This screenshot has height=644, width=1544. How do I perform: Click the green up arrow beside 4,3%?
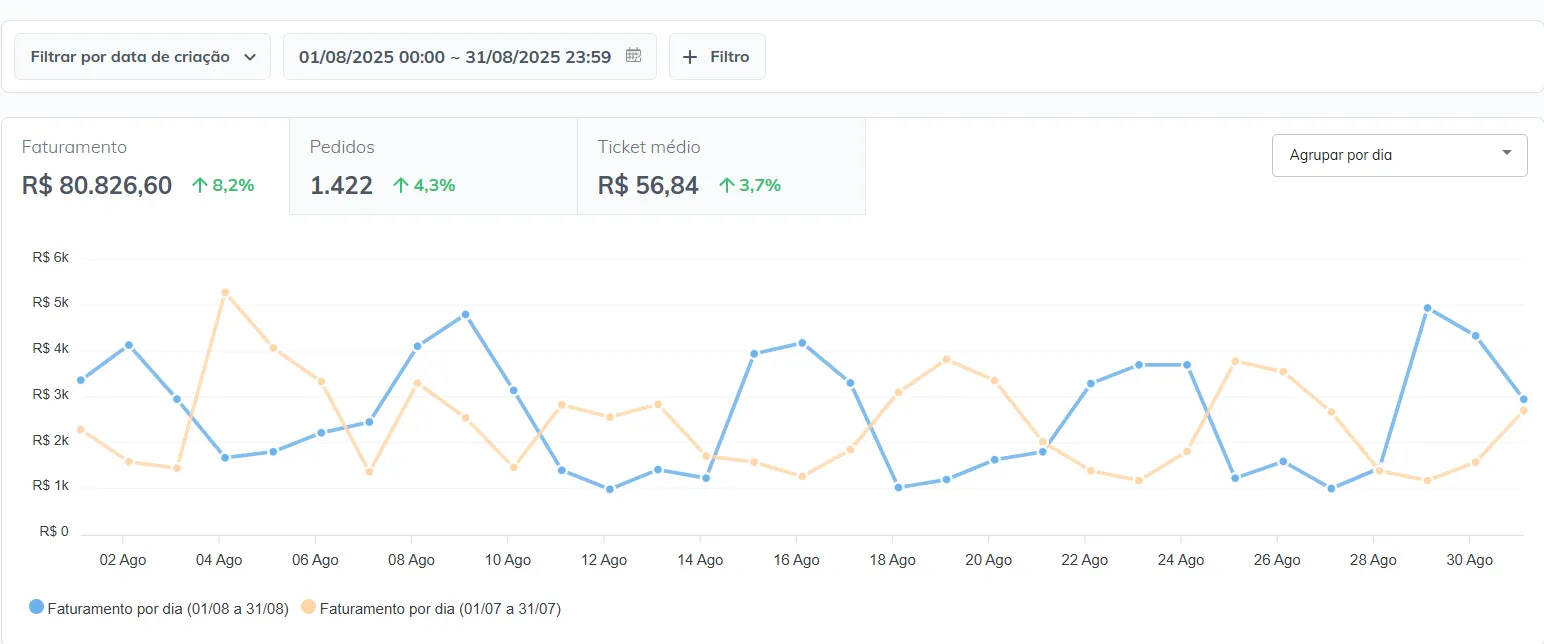pyautogui.click(x=401, y=185)
